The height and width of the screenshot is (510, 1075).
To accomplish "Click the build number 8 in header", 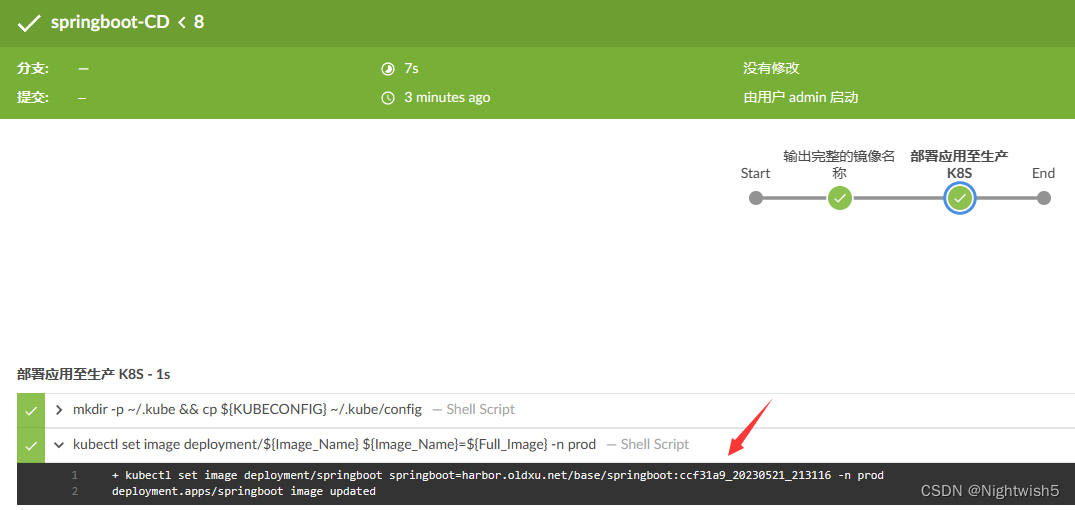I will (199, 22).
